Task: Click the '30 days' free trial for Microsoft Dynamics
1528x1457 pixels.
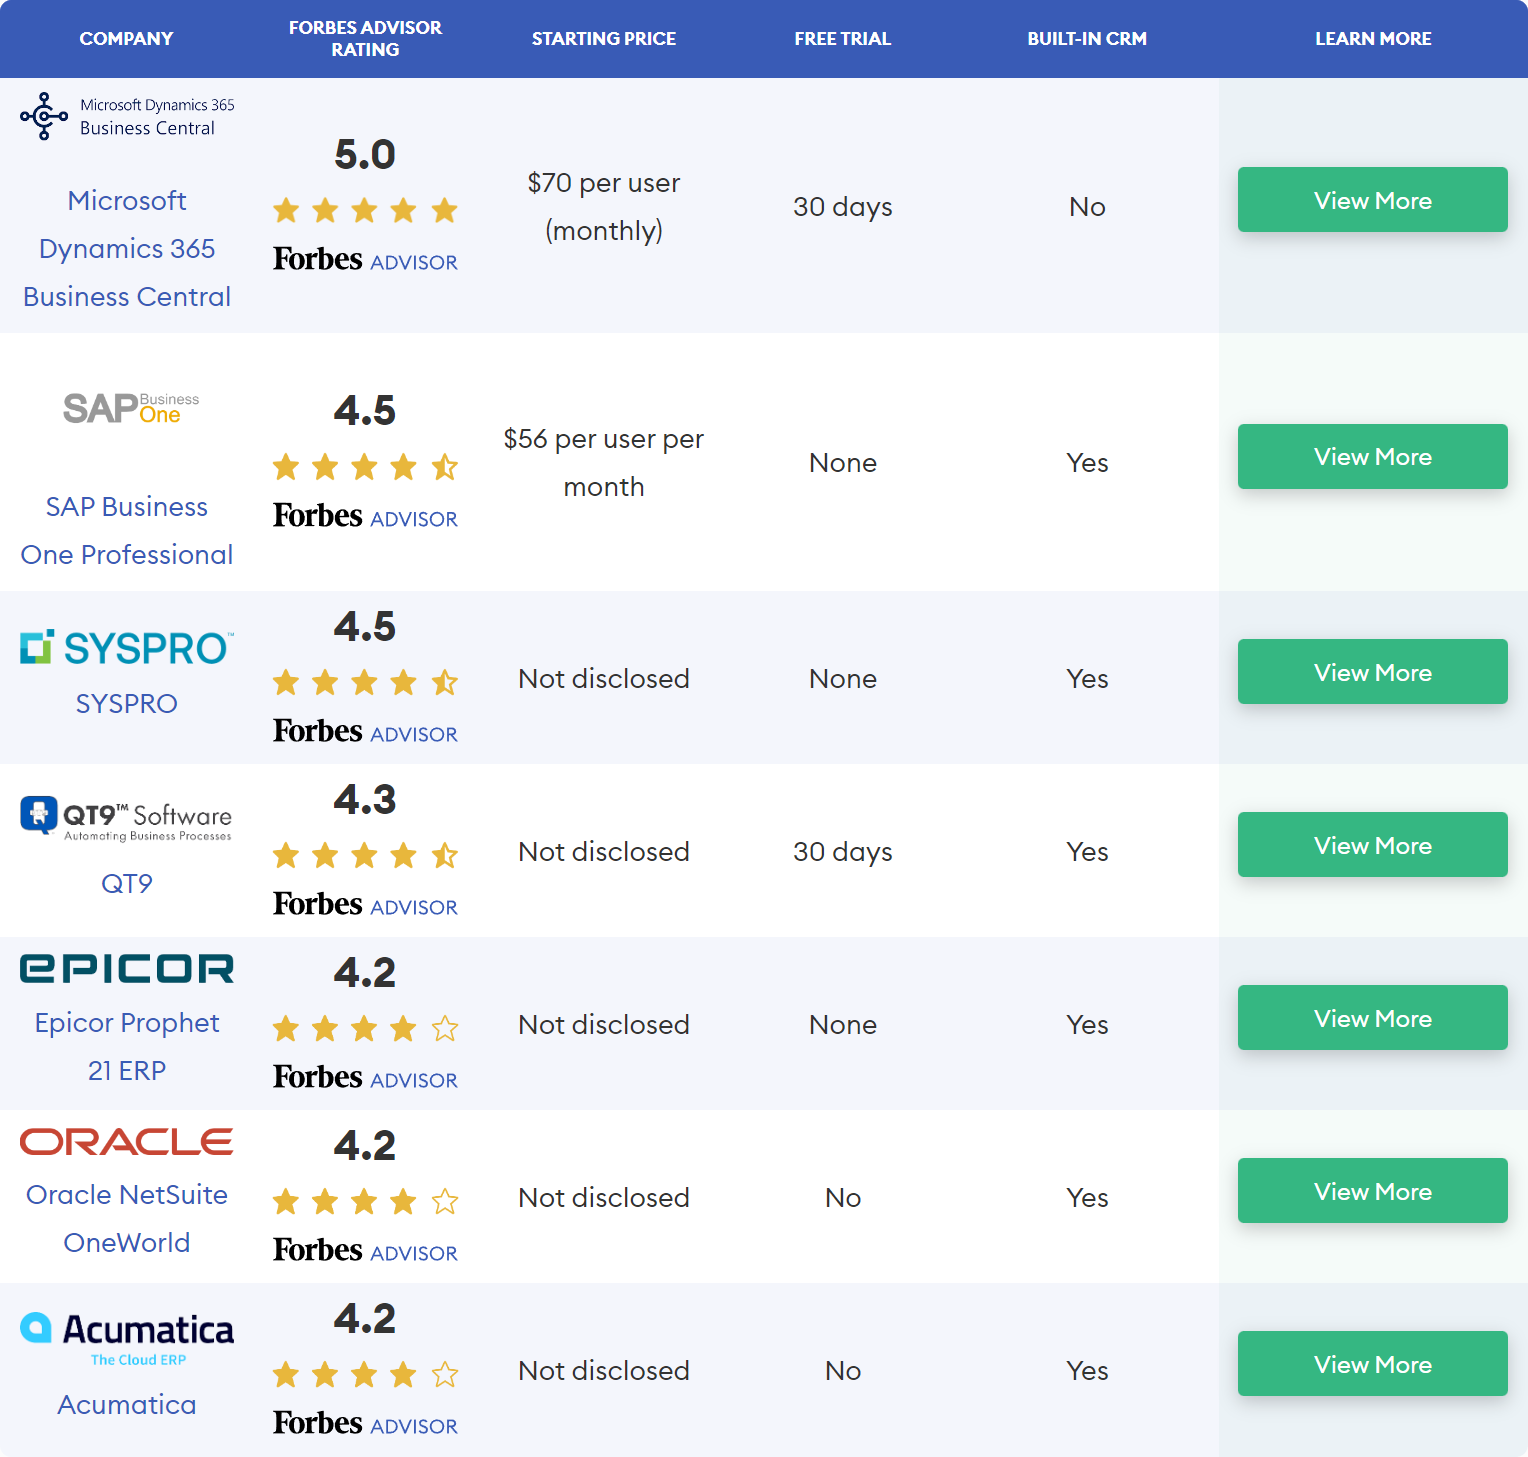Action: coord(843,207)
